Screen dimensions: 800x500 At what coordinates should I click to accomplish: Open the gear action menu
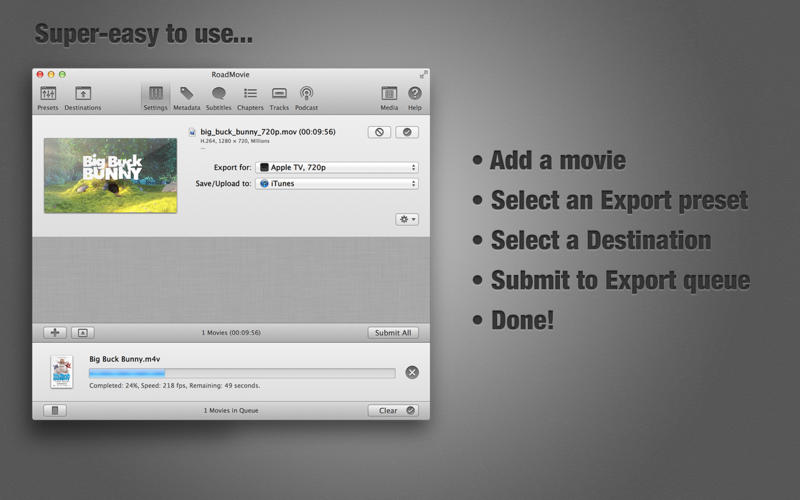407,219
